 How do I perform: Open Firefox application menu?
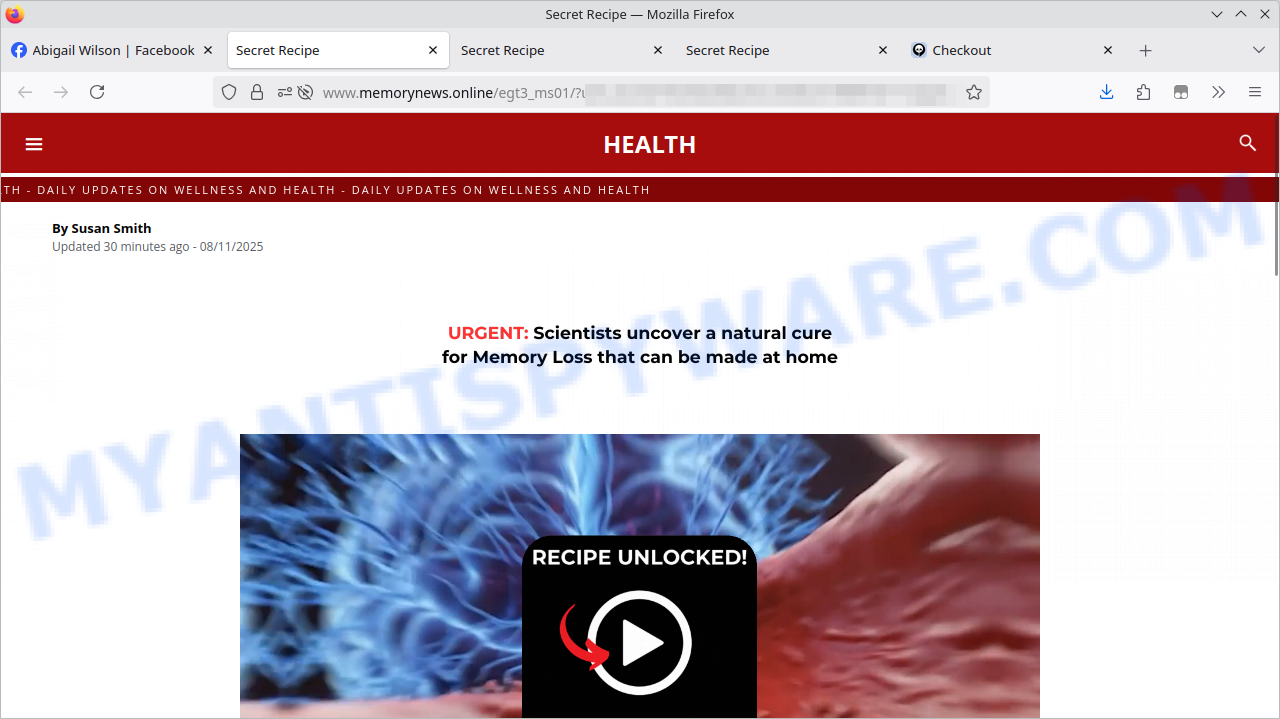pyautogui.click(x=1255, y=92)
